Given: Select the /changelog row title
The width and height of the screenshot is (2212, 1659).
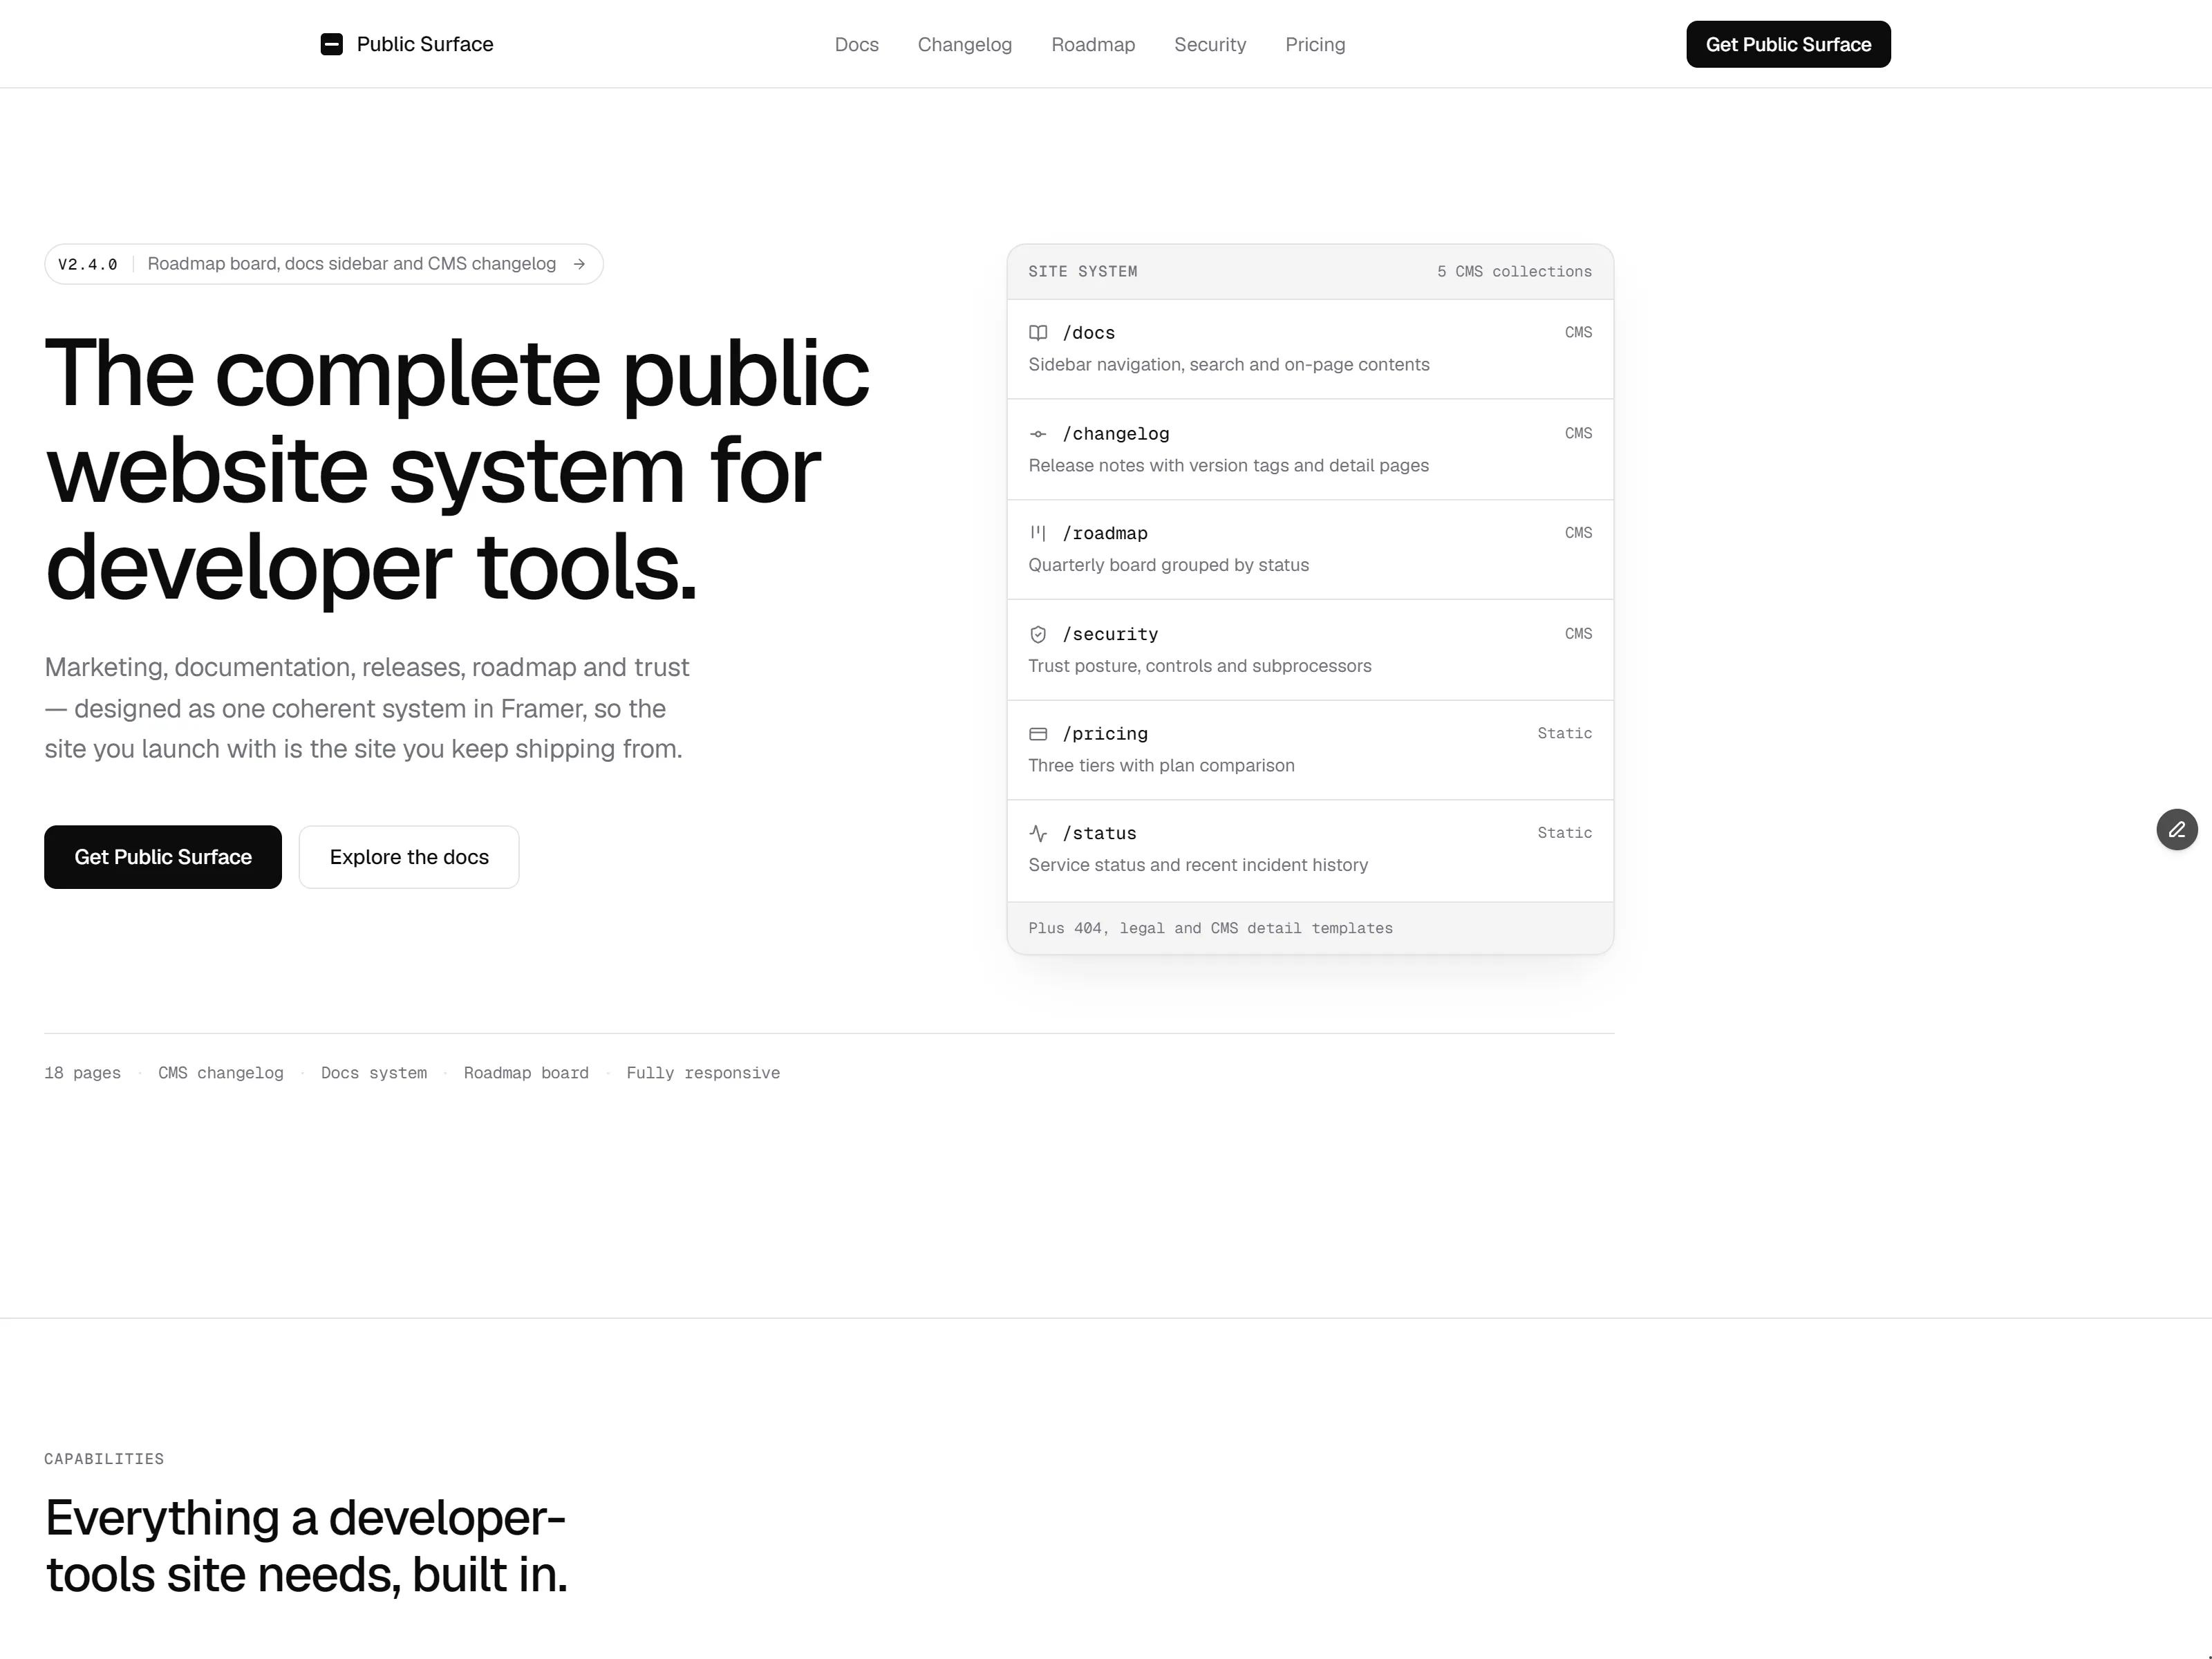Looking at the screenshot, I should (1116, 434).
